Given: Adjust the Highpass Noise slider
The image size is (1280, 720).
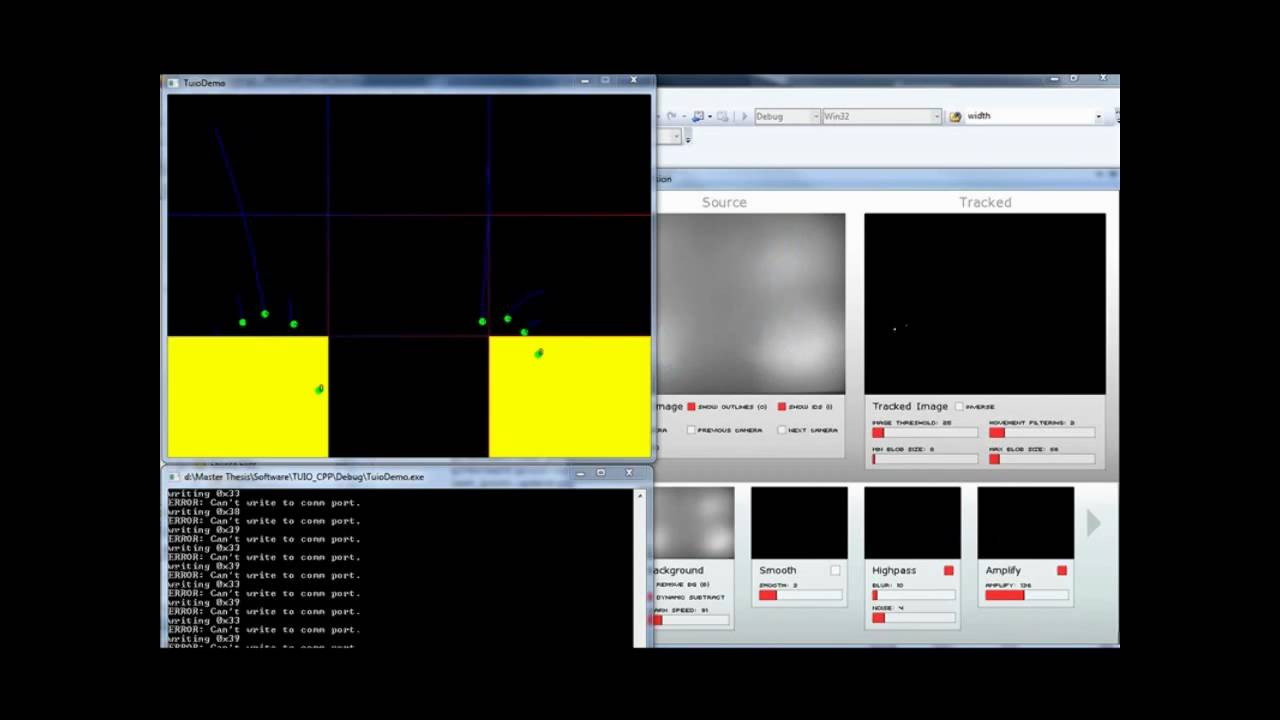Looking at the screenshot, I should (914, 618).
